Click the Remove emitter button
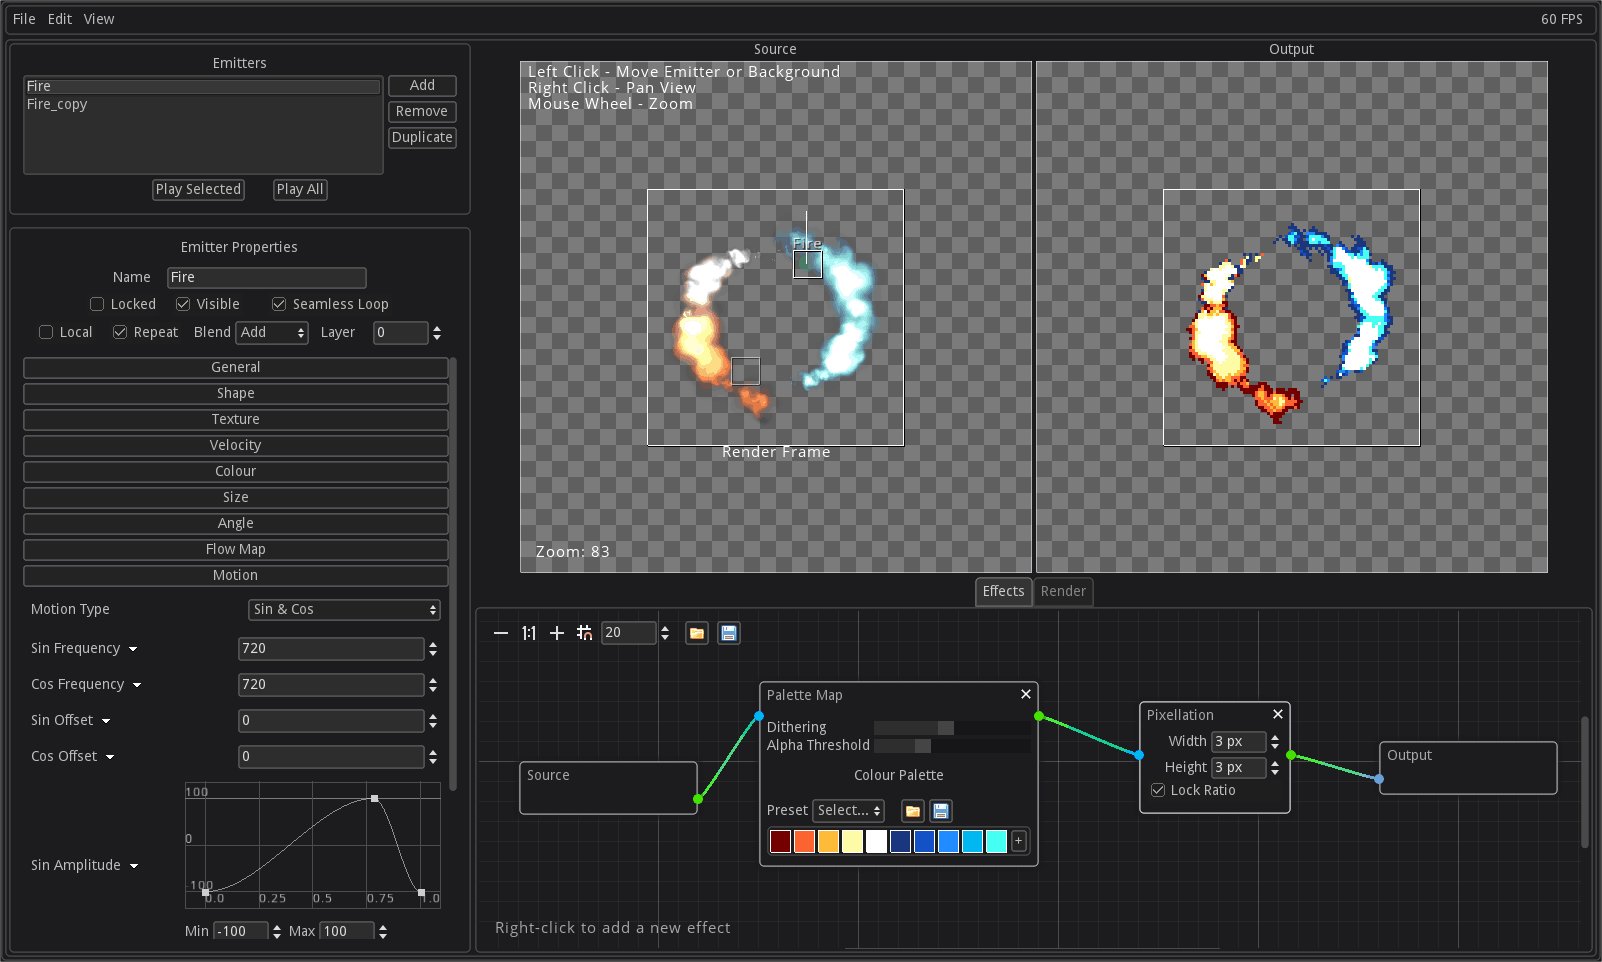Image resolution: width=1602 pixels, height=962 pixels. coord(422,112)
